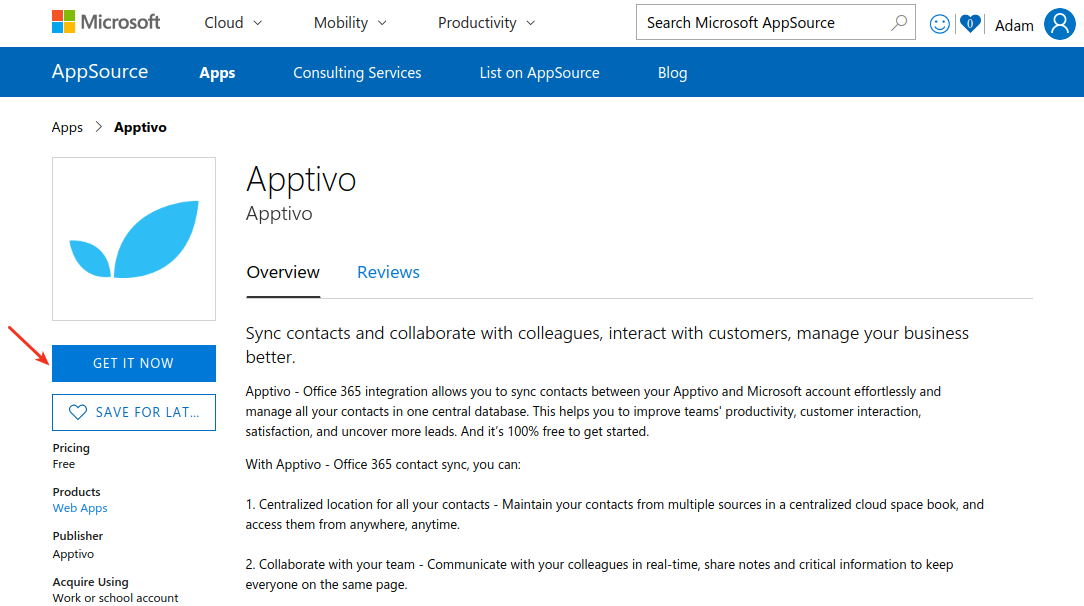Click the Apptivo breadcrumb text
Viewport: 1084px width, 606px height.
coord(140,127)
